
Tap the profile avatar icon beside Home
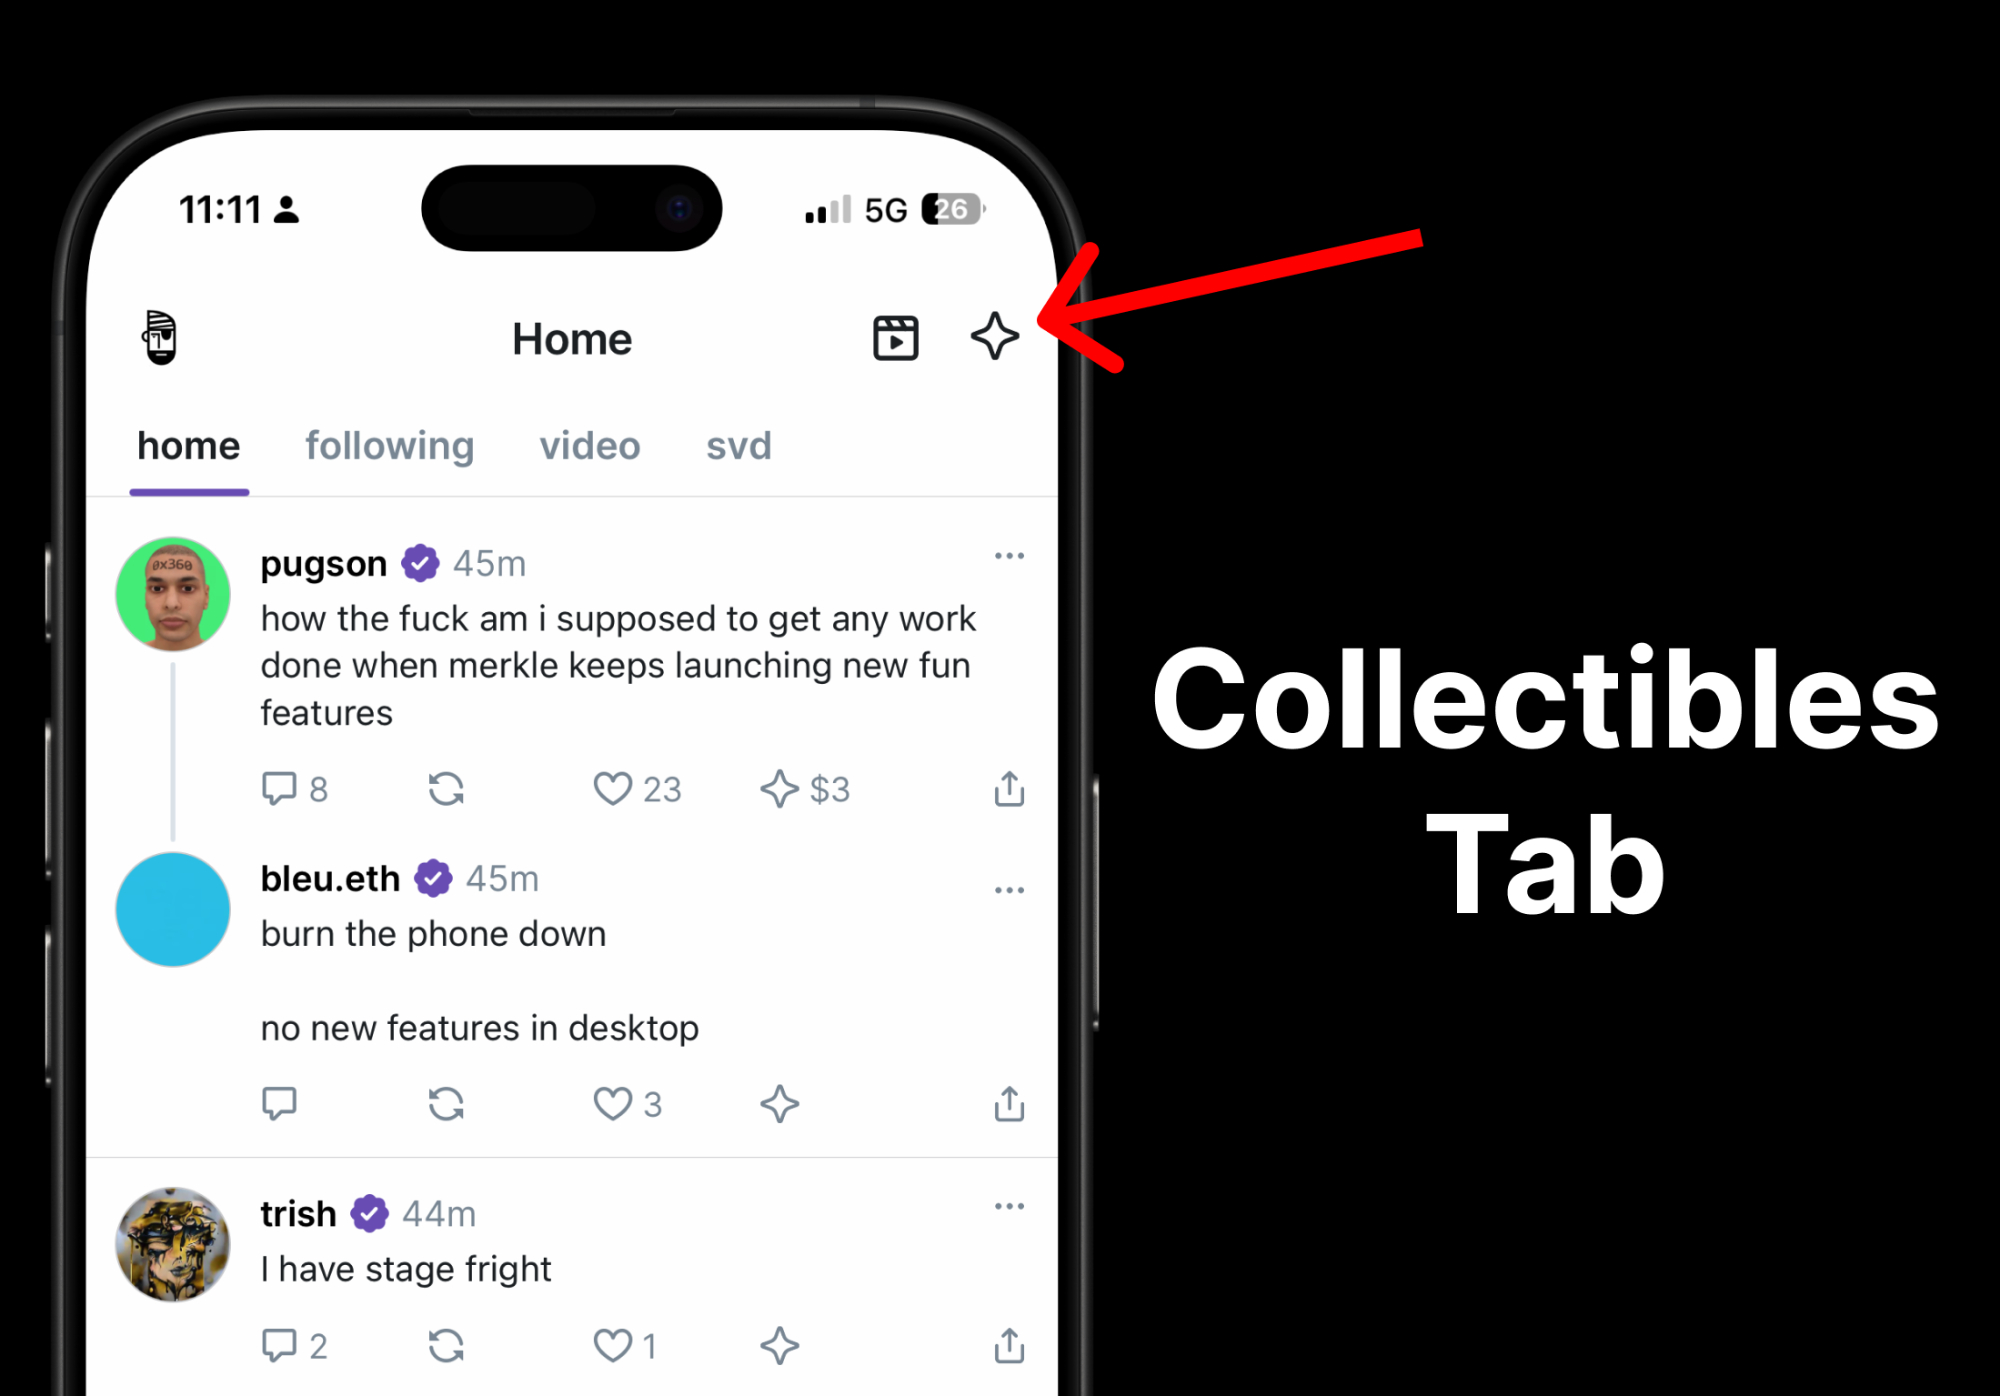160,337
